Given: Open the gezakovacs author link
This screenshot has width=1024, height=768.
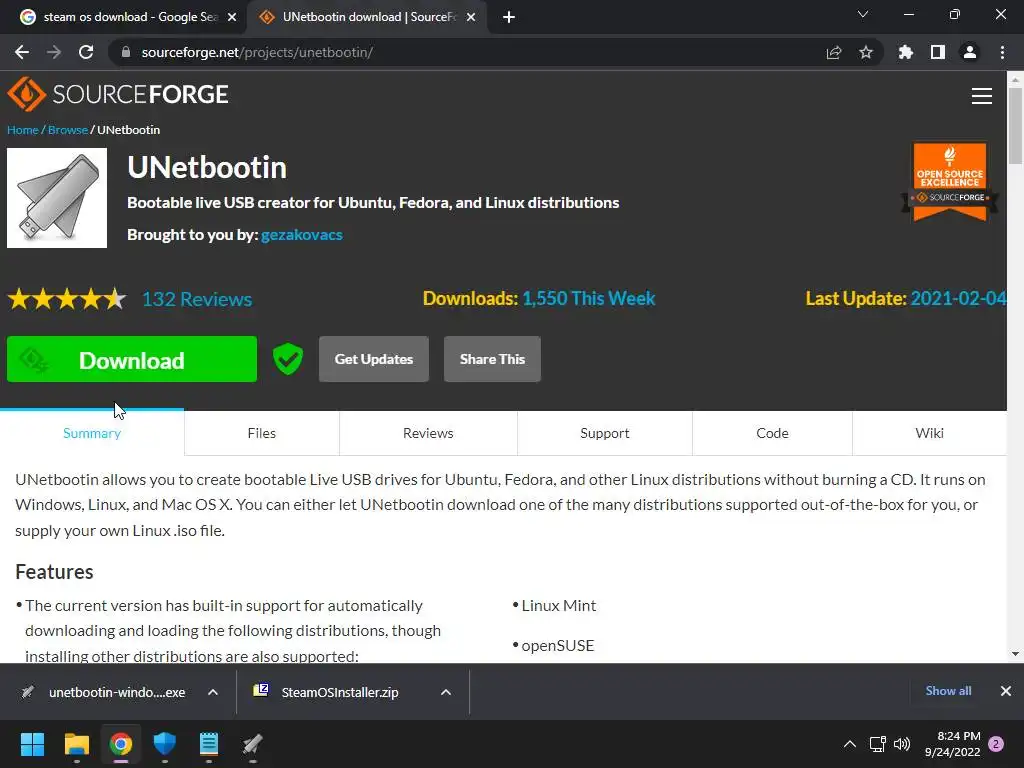Looking at the screenshot, I should pos(302,235).
